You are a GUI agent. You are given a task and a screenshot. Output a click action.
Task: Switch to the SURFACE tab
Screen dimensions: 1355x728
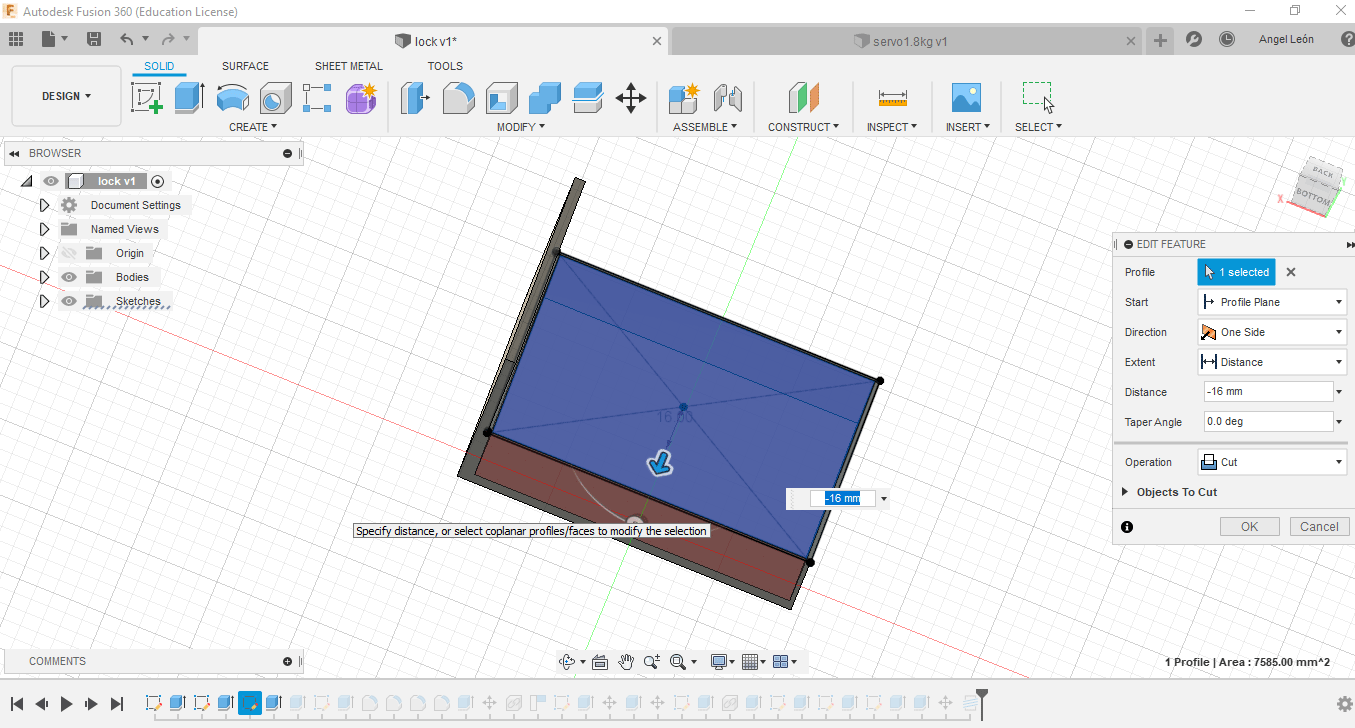[245, 66]
